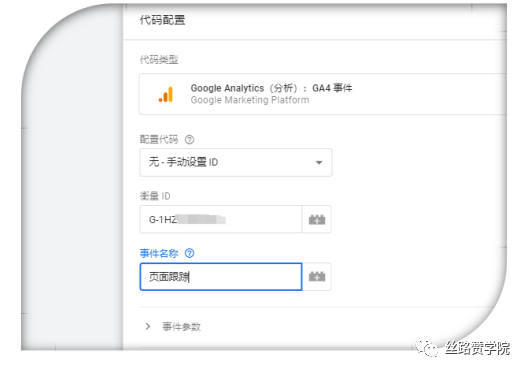Expand the 事件参数 section
Screen dimensions: 526x372
click(173, 326)
